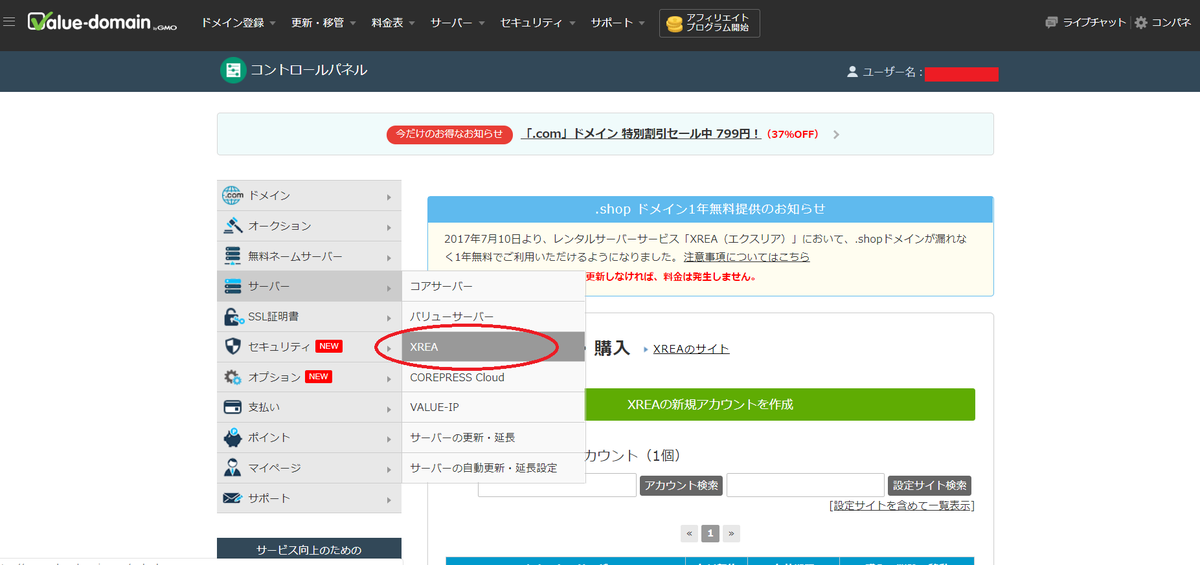Select サーバーの更新・延長 from the submenu

(494, 438)
